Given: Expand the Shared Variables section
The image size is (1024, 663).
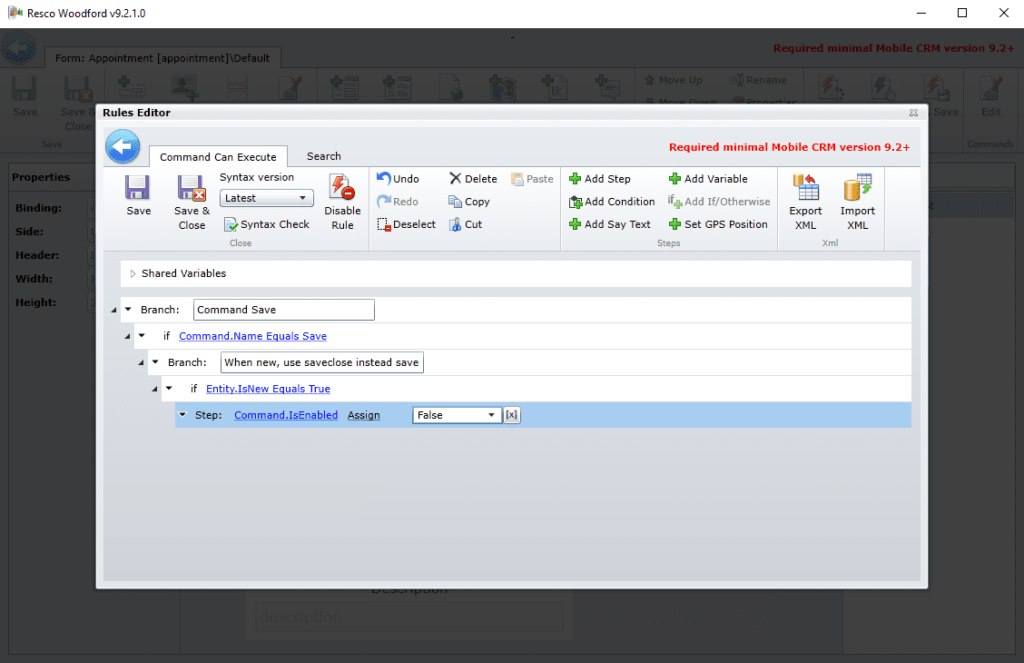Looking at the screenshot, I should (x=134, y=274).
